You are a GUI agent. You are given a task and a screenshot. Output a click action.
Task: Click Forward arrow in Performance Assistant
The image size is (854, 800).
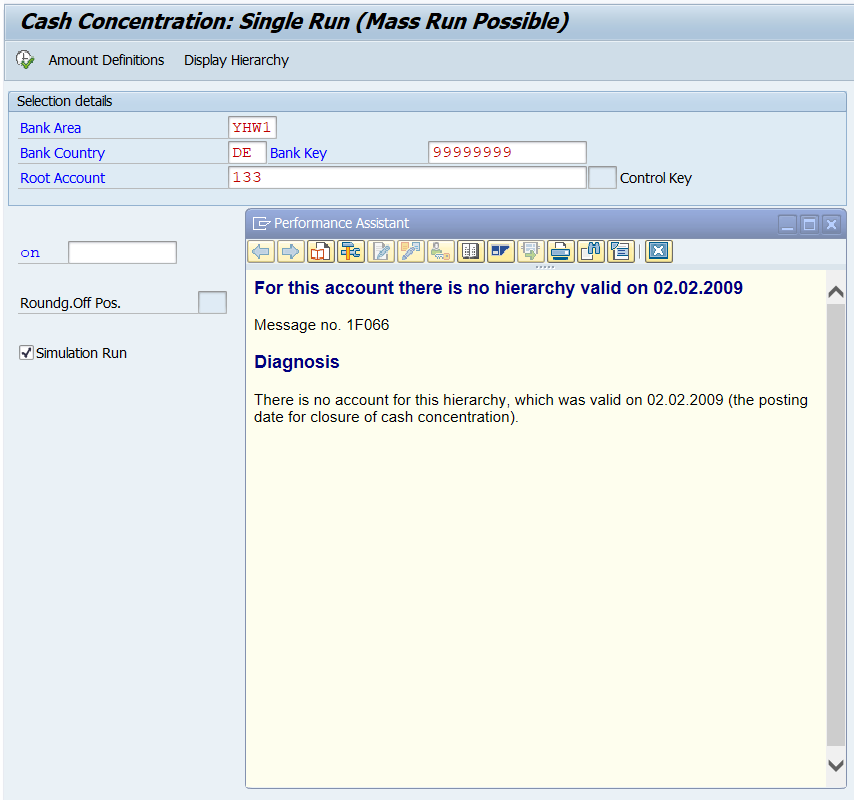(x=291, y=252)
